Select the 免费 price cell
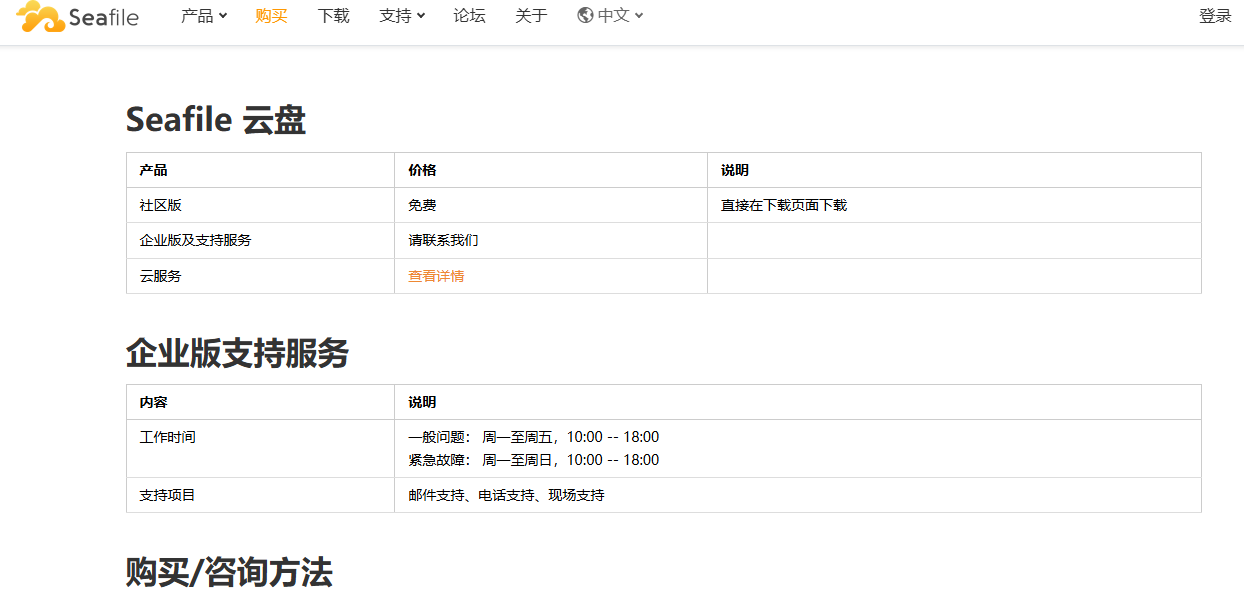This screenshot has height=595, width=1244. pos(551,205)
